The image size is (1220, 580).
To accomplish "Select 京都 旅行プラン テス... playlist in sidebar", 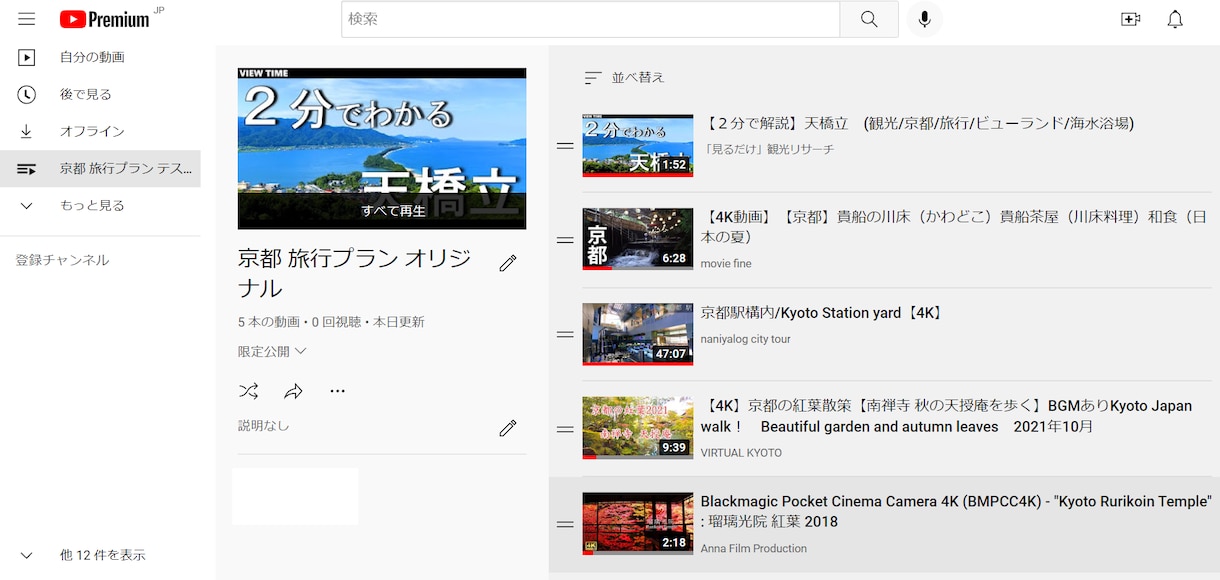I will [x=100, y=168].
